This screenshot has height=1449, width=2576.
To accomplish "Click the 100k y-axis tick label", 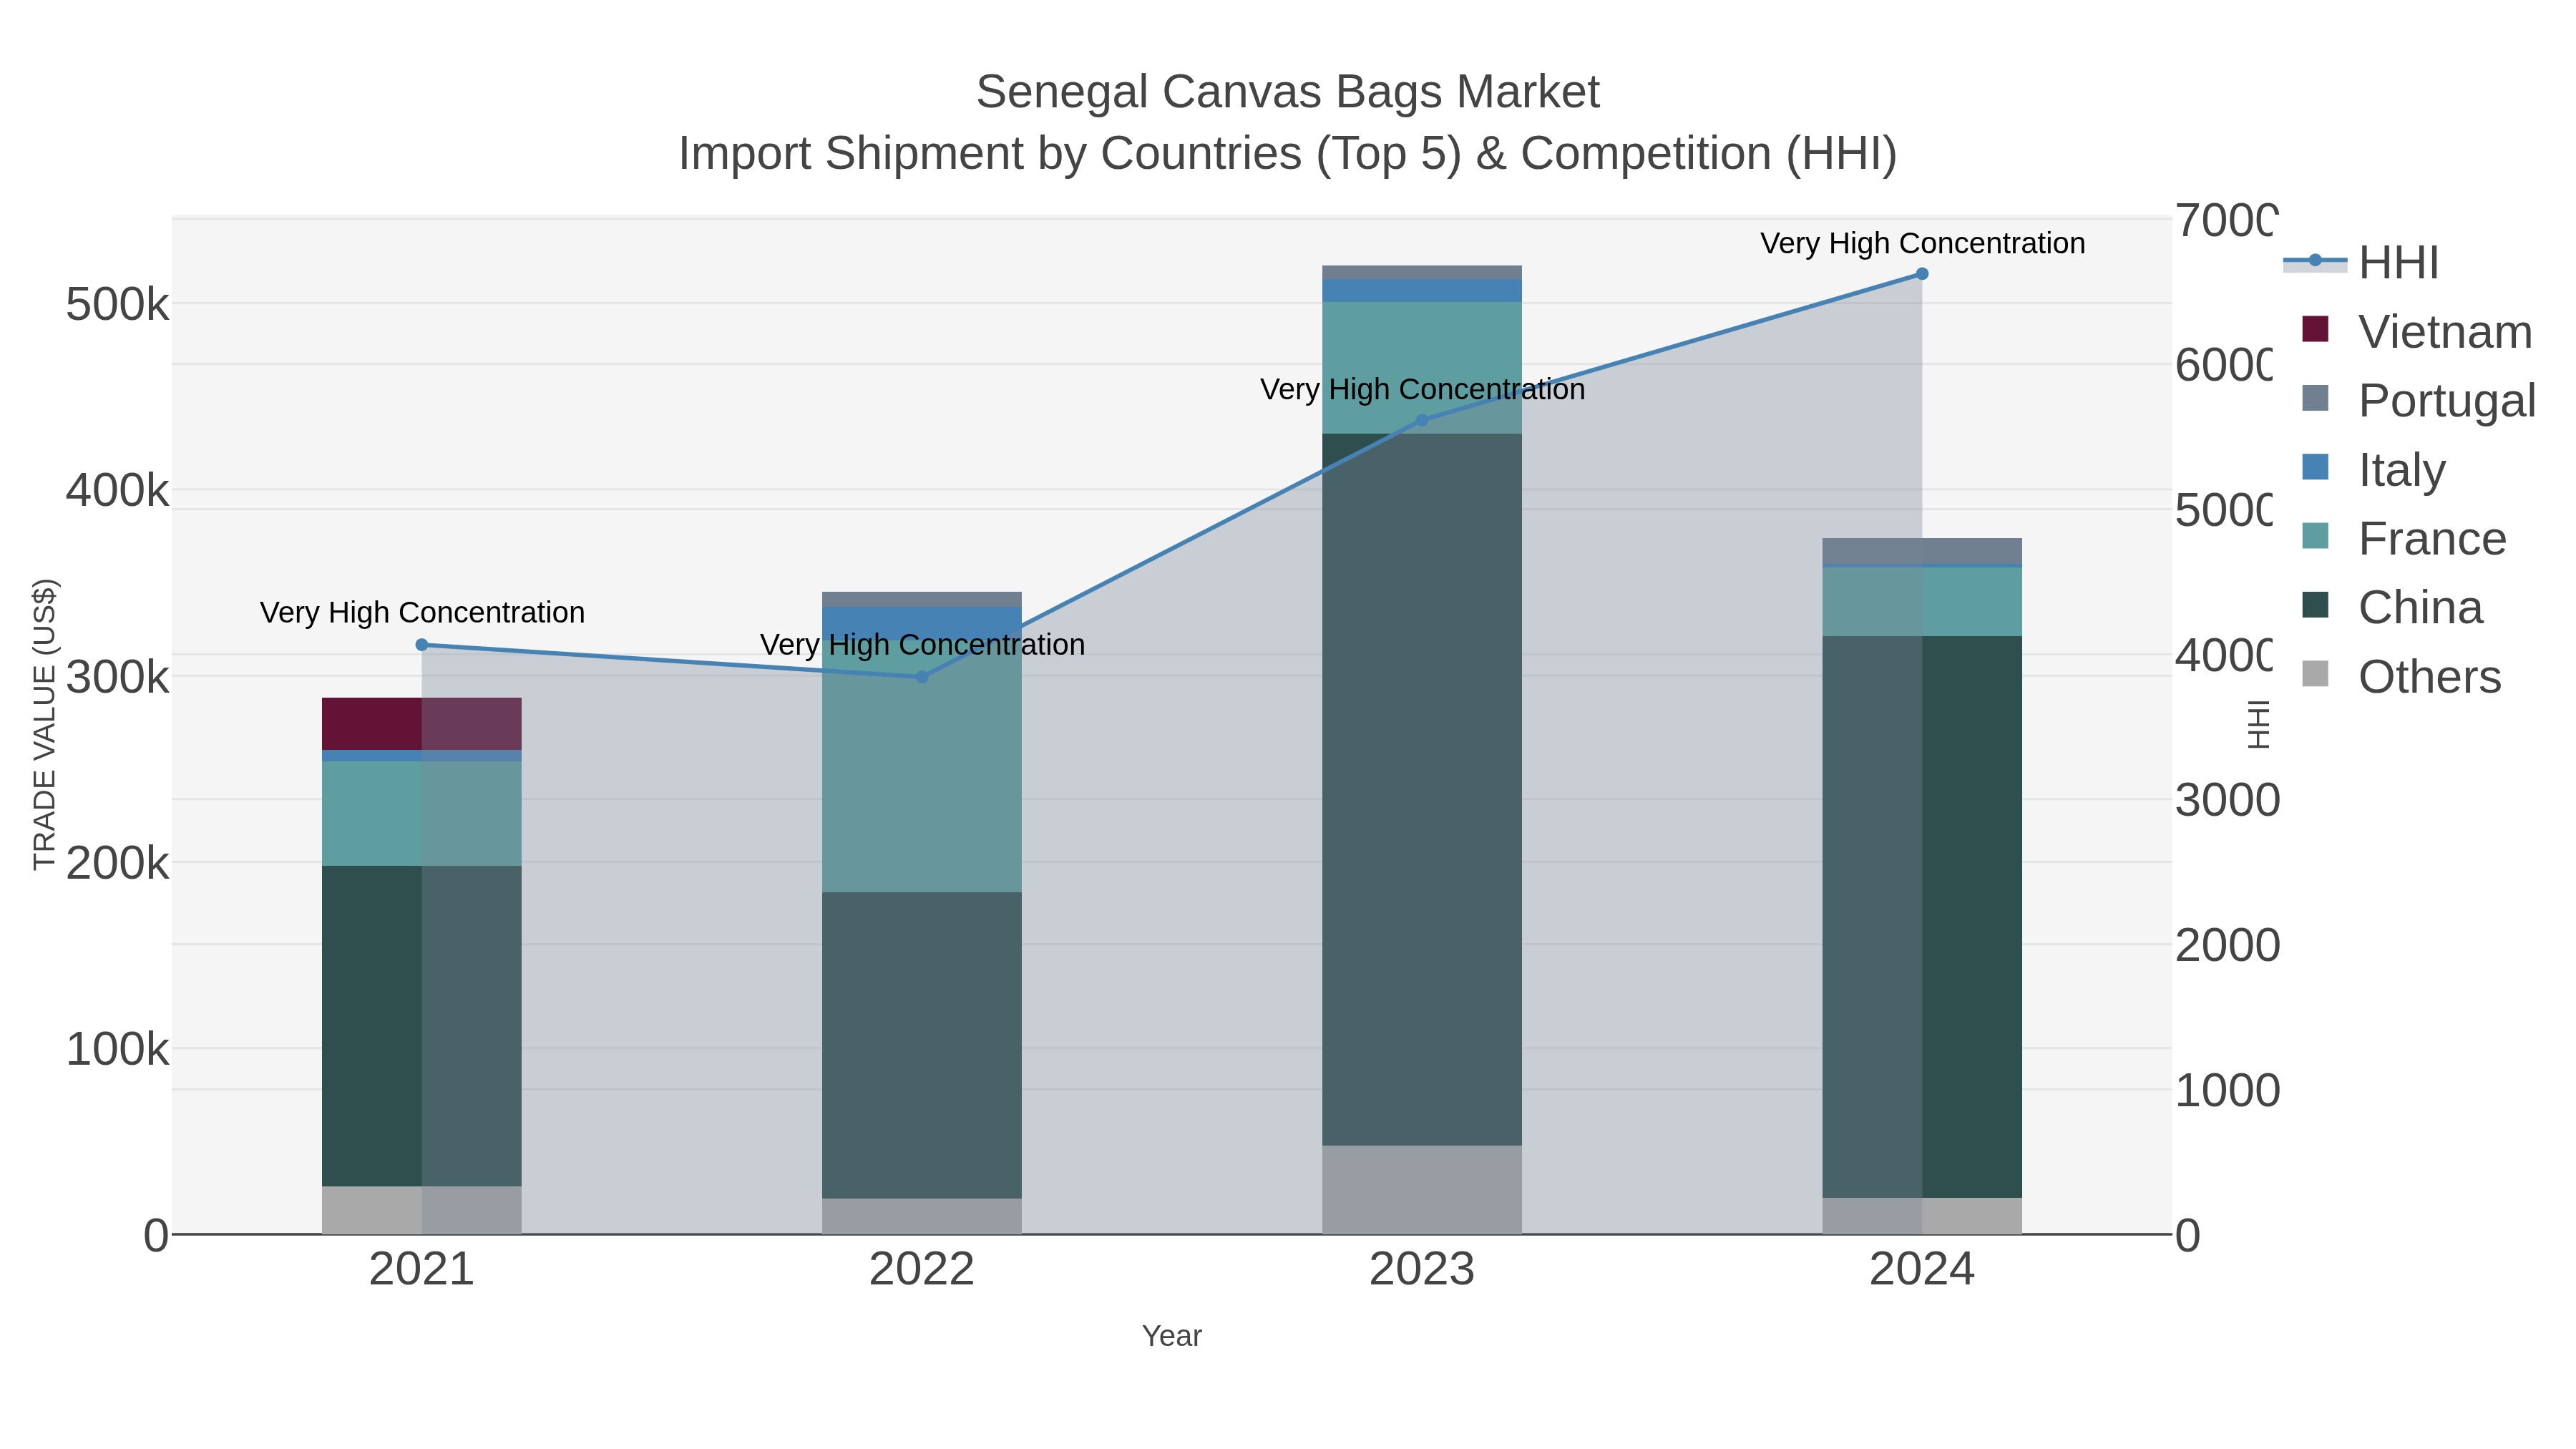I will (x=117, y=1050).
